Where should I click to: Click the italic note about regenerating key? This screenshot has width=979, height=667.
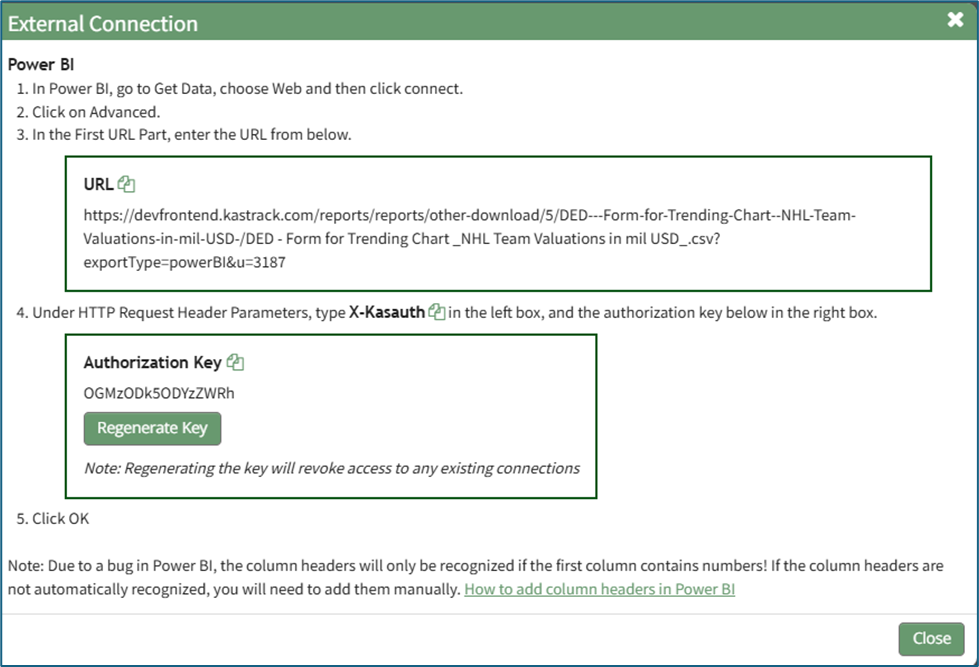[331, 467]
